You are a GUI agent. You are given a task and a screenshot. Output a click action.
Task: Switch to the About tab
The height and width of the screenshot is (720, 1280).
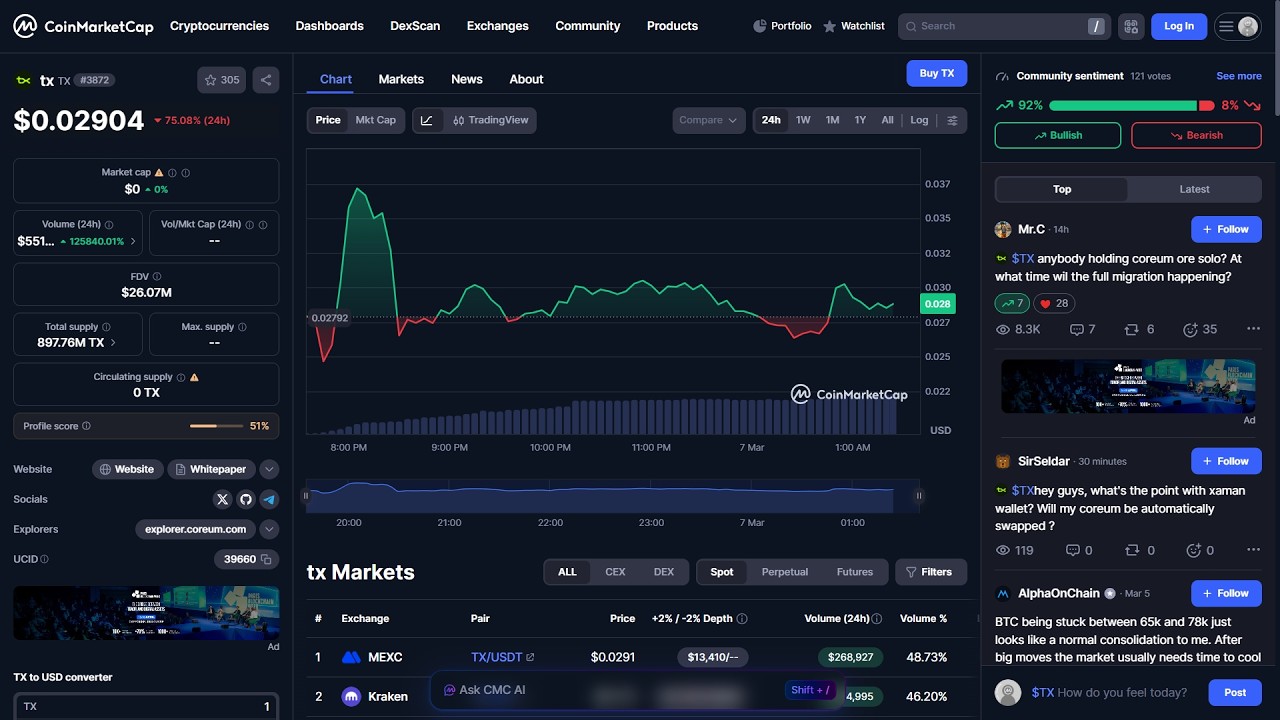pyautogui.click(x=526, y=79)
